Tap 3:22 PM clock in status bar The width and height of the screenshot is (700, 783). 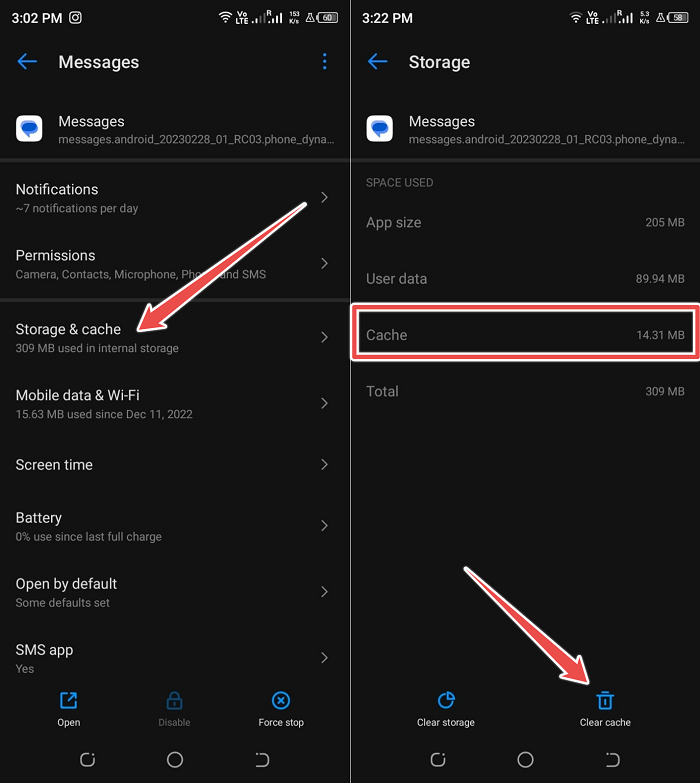tap(387, 18)
